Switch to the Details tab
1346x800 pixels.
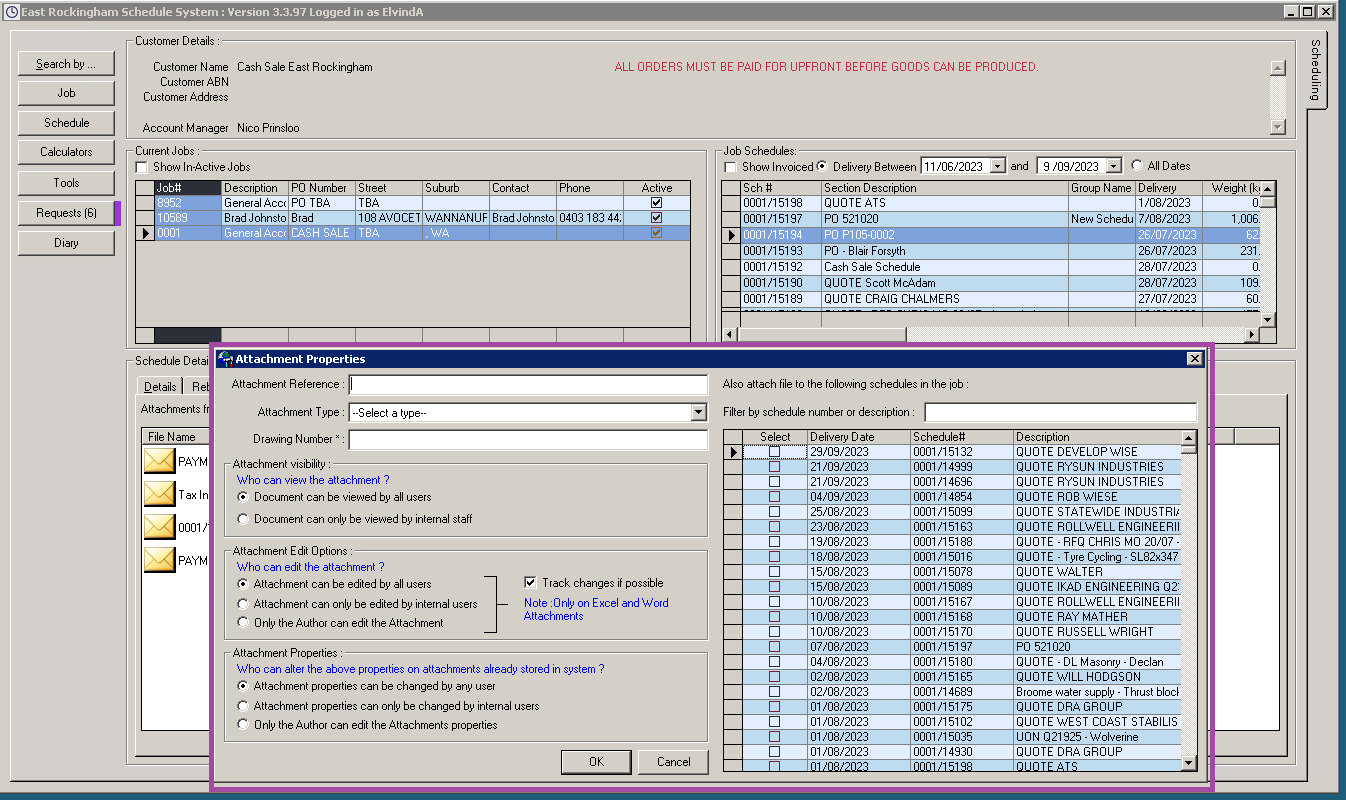160,386
